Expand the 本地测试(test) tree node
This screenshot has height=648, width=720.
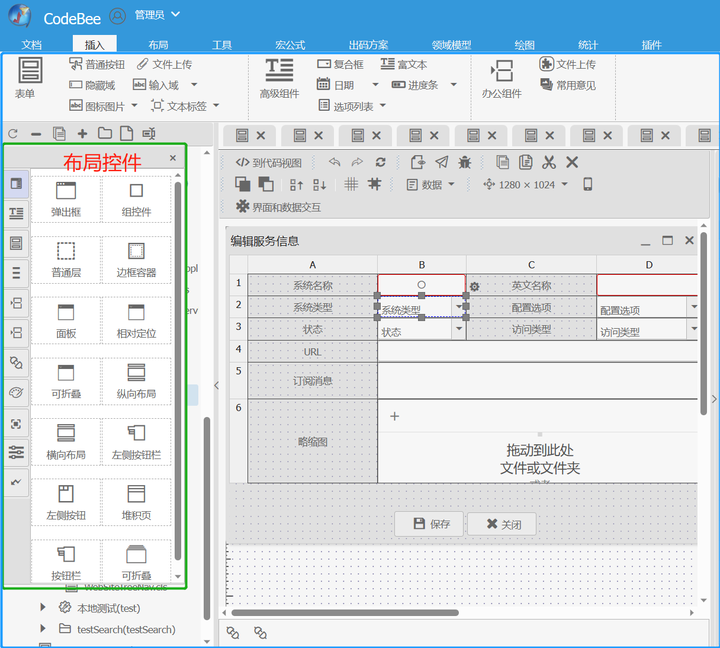pyautogui.click(x=43, y=608)
